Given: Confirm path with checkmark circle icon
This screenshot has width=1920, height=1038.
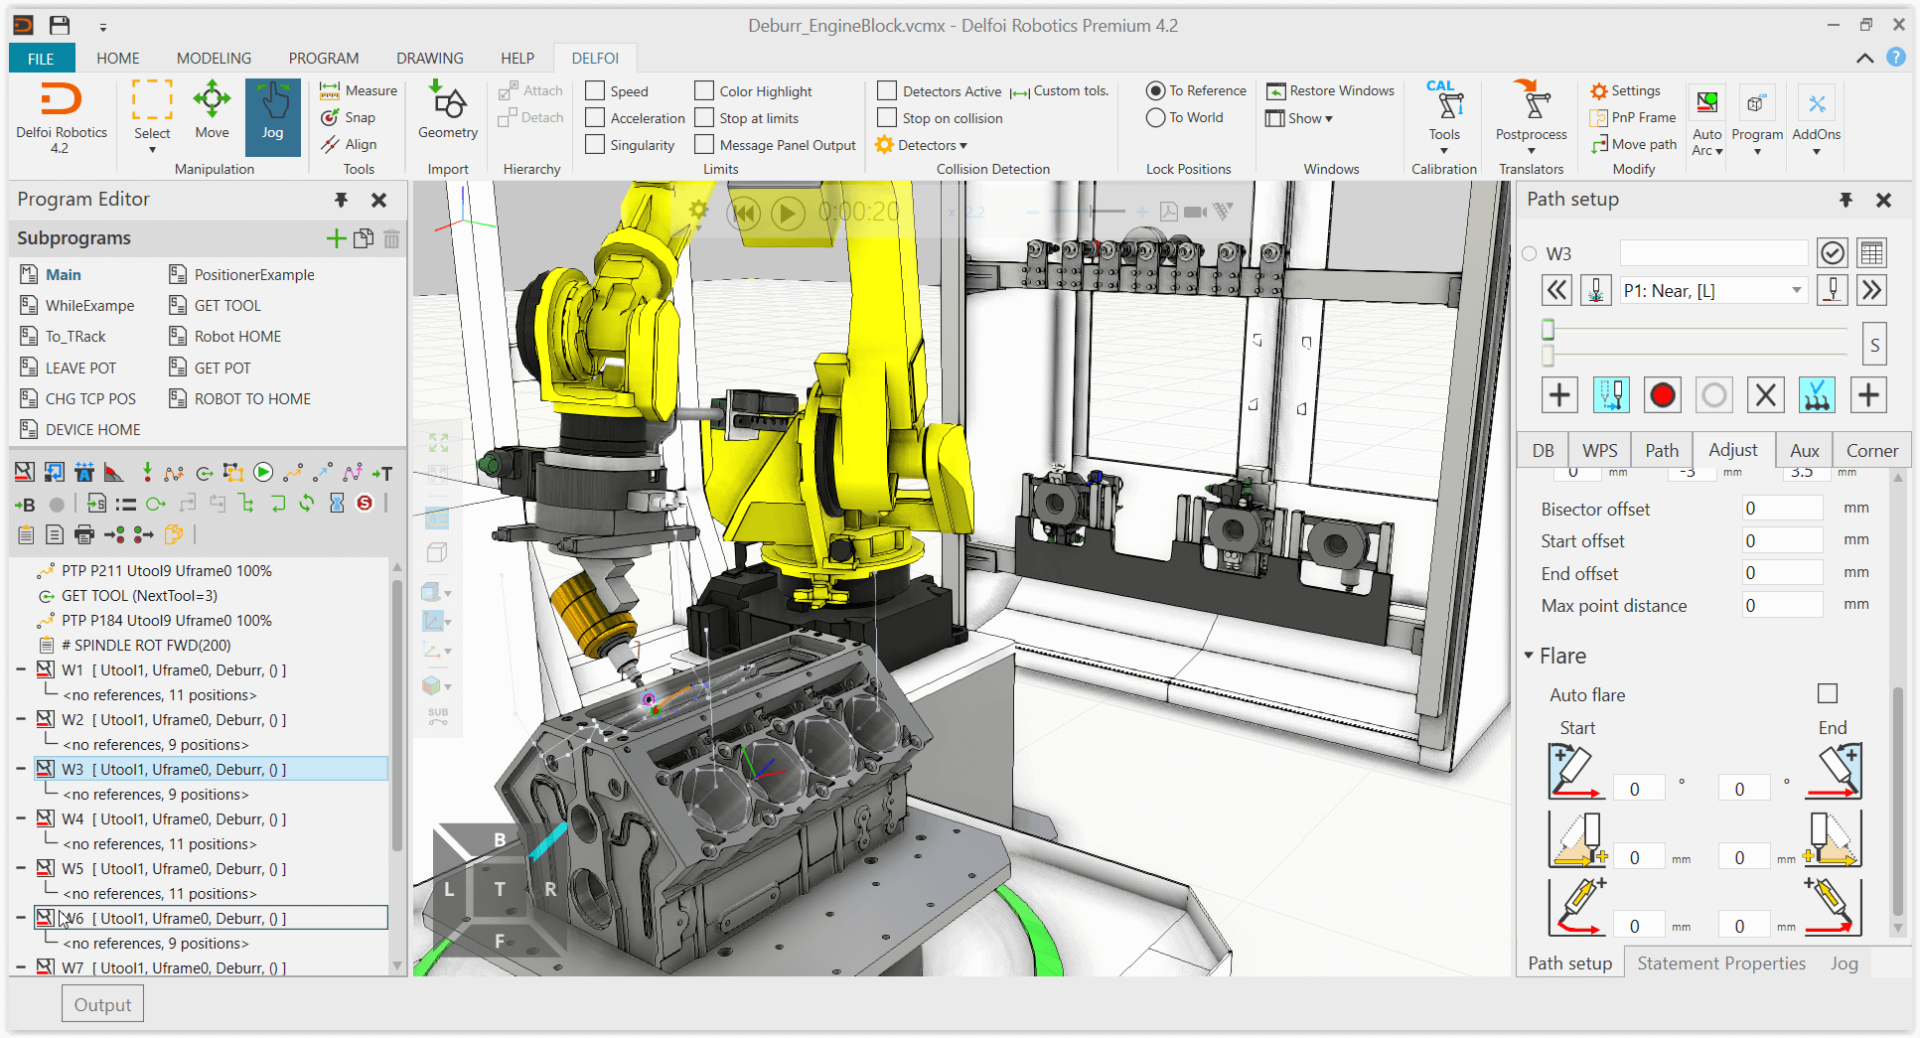Looking at the screenshot, I should (1832, 253).
